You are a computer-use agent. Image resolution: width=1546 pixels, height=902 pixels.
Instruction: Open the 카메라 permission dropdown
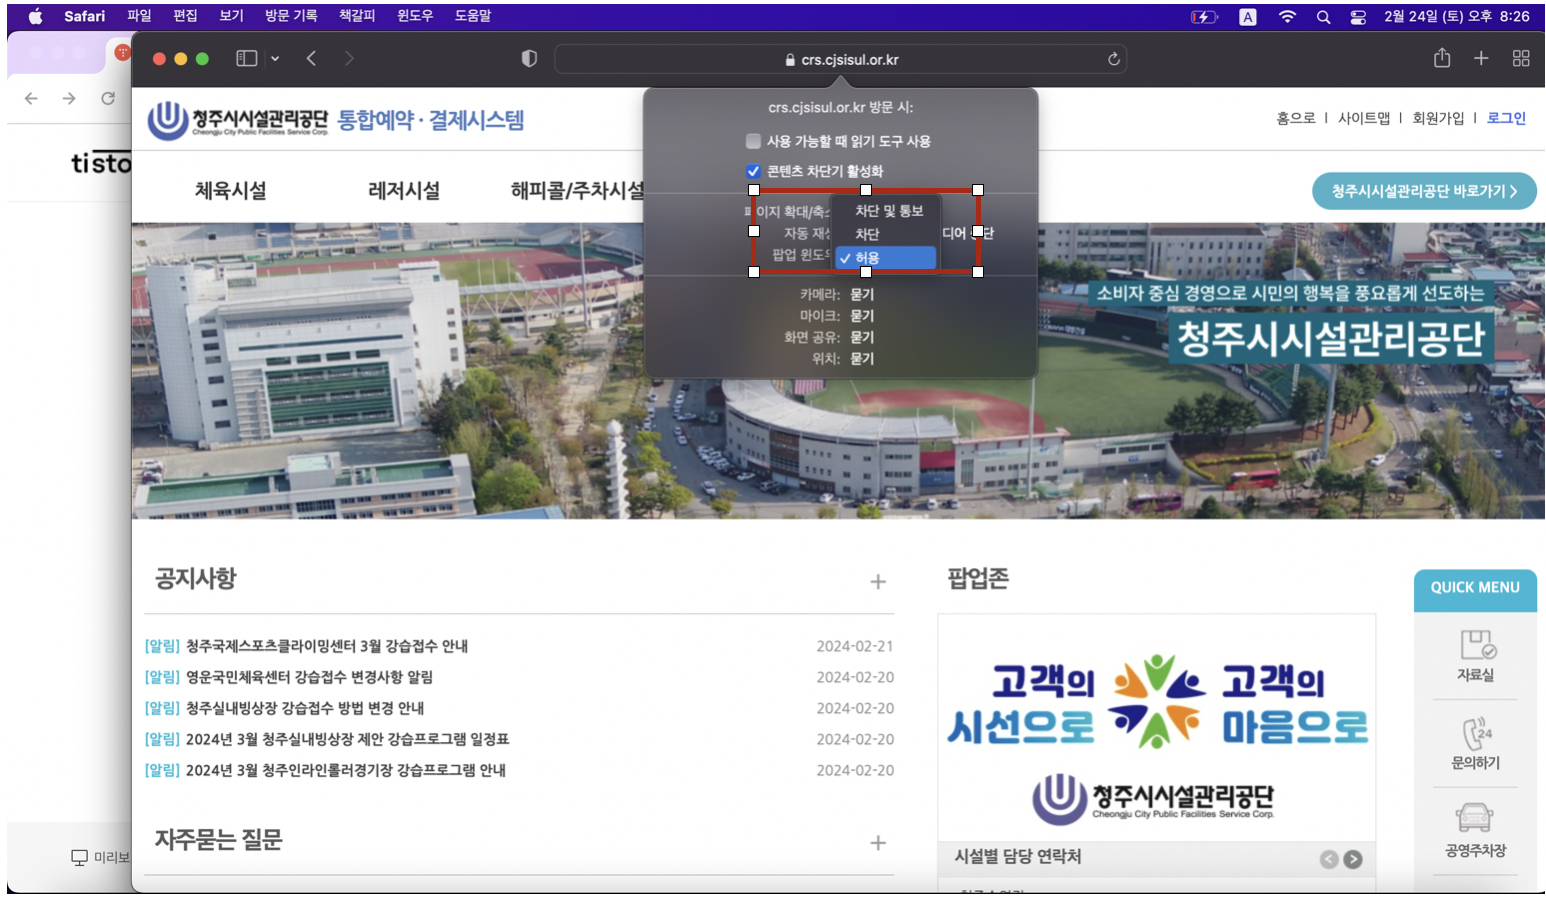(862, 294)
